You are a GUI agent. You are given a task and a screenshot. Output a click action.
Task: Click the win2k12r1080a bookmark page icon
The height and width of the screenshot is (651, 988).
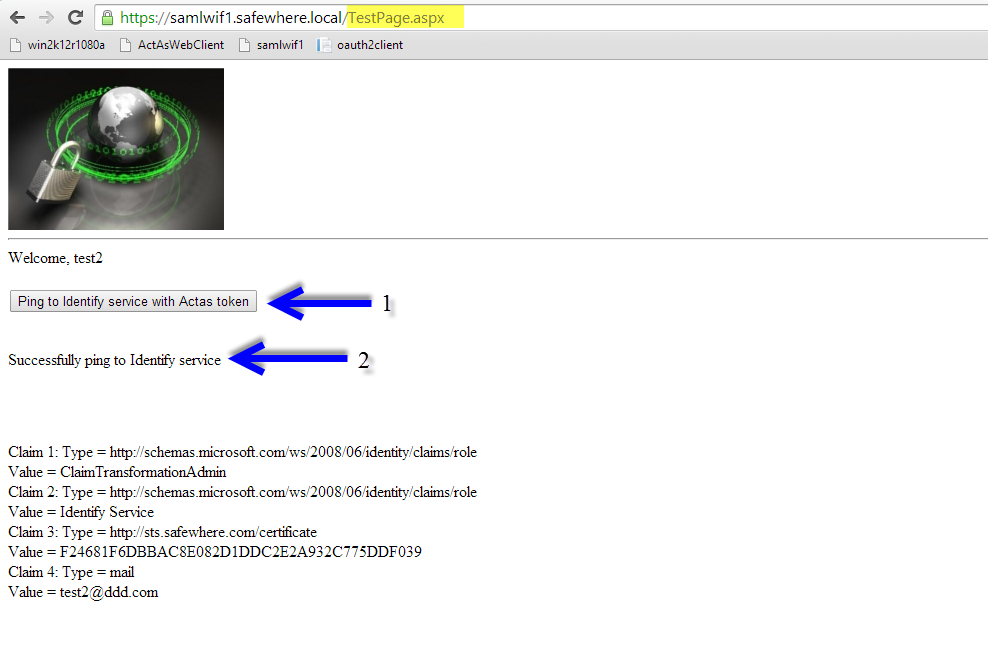coord(14,44)
